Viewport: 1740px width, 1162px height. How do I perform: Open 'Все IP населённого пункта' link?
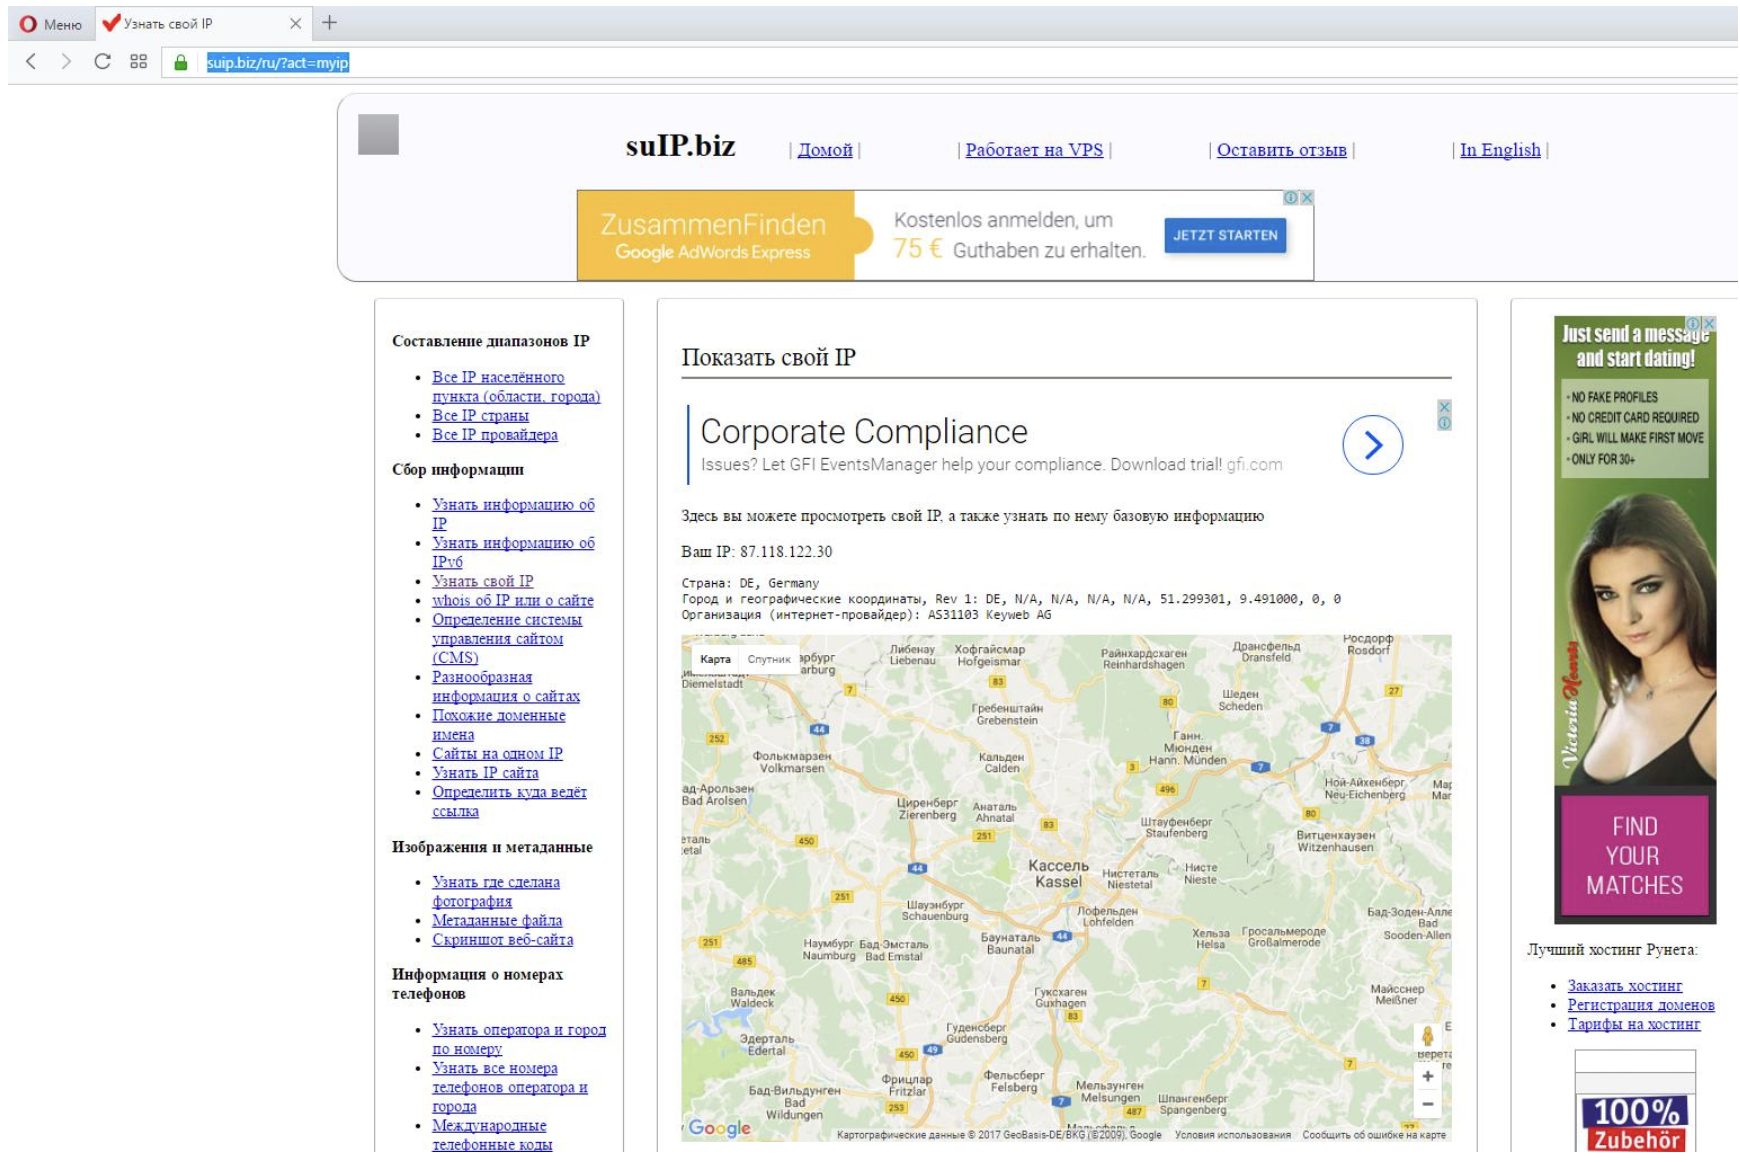coord(516,387)
